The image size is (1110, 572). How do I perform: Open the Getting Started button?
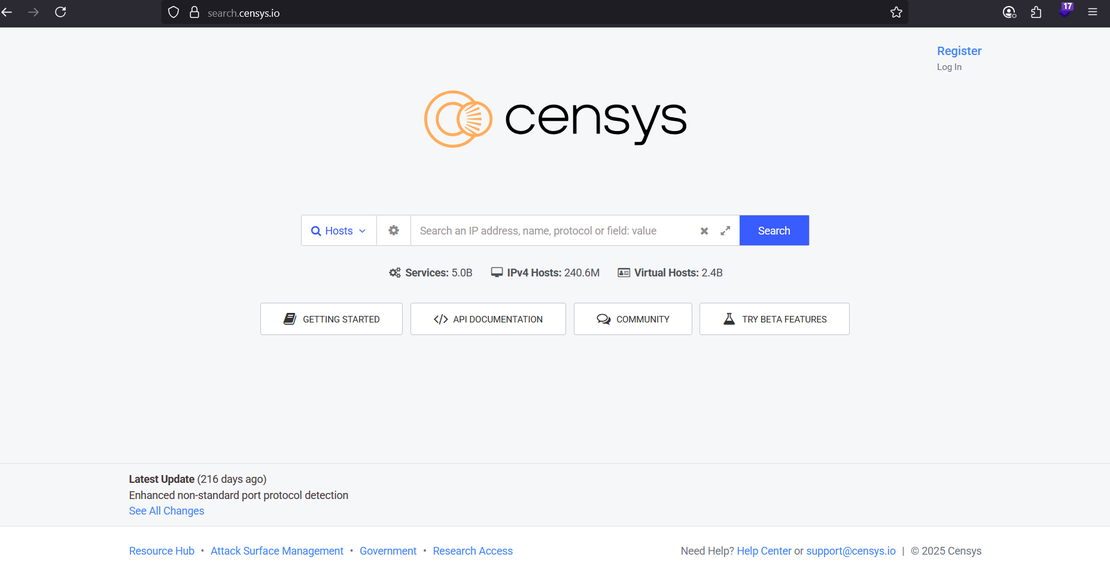331,319
